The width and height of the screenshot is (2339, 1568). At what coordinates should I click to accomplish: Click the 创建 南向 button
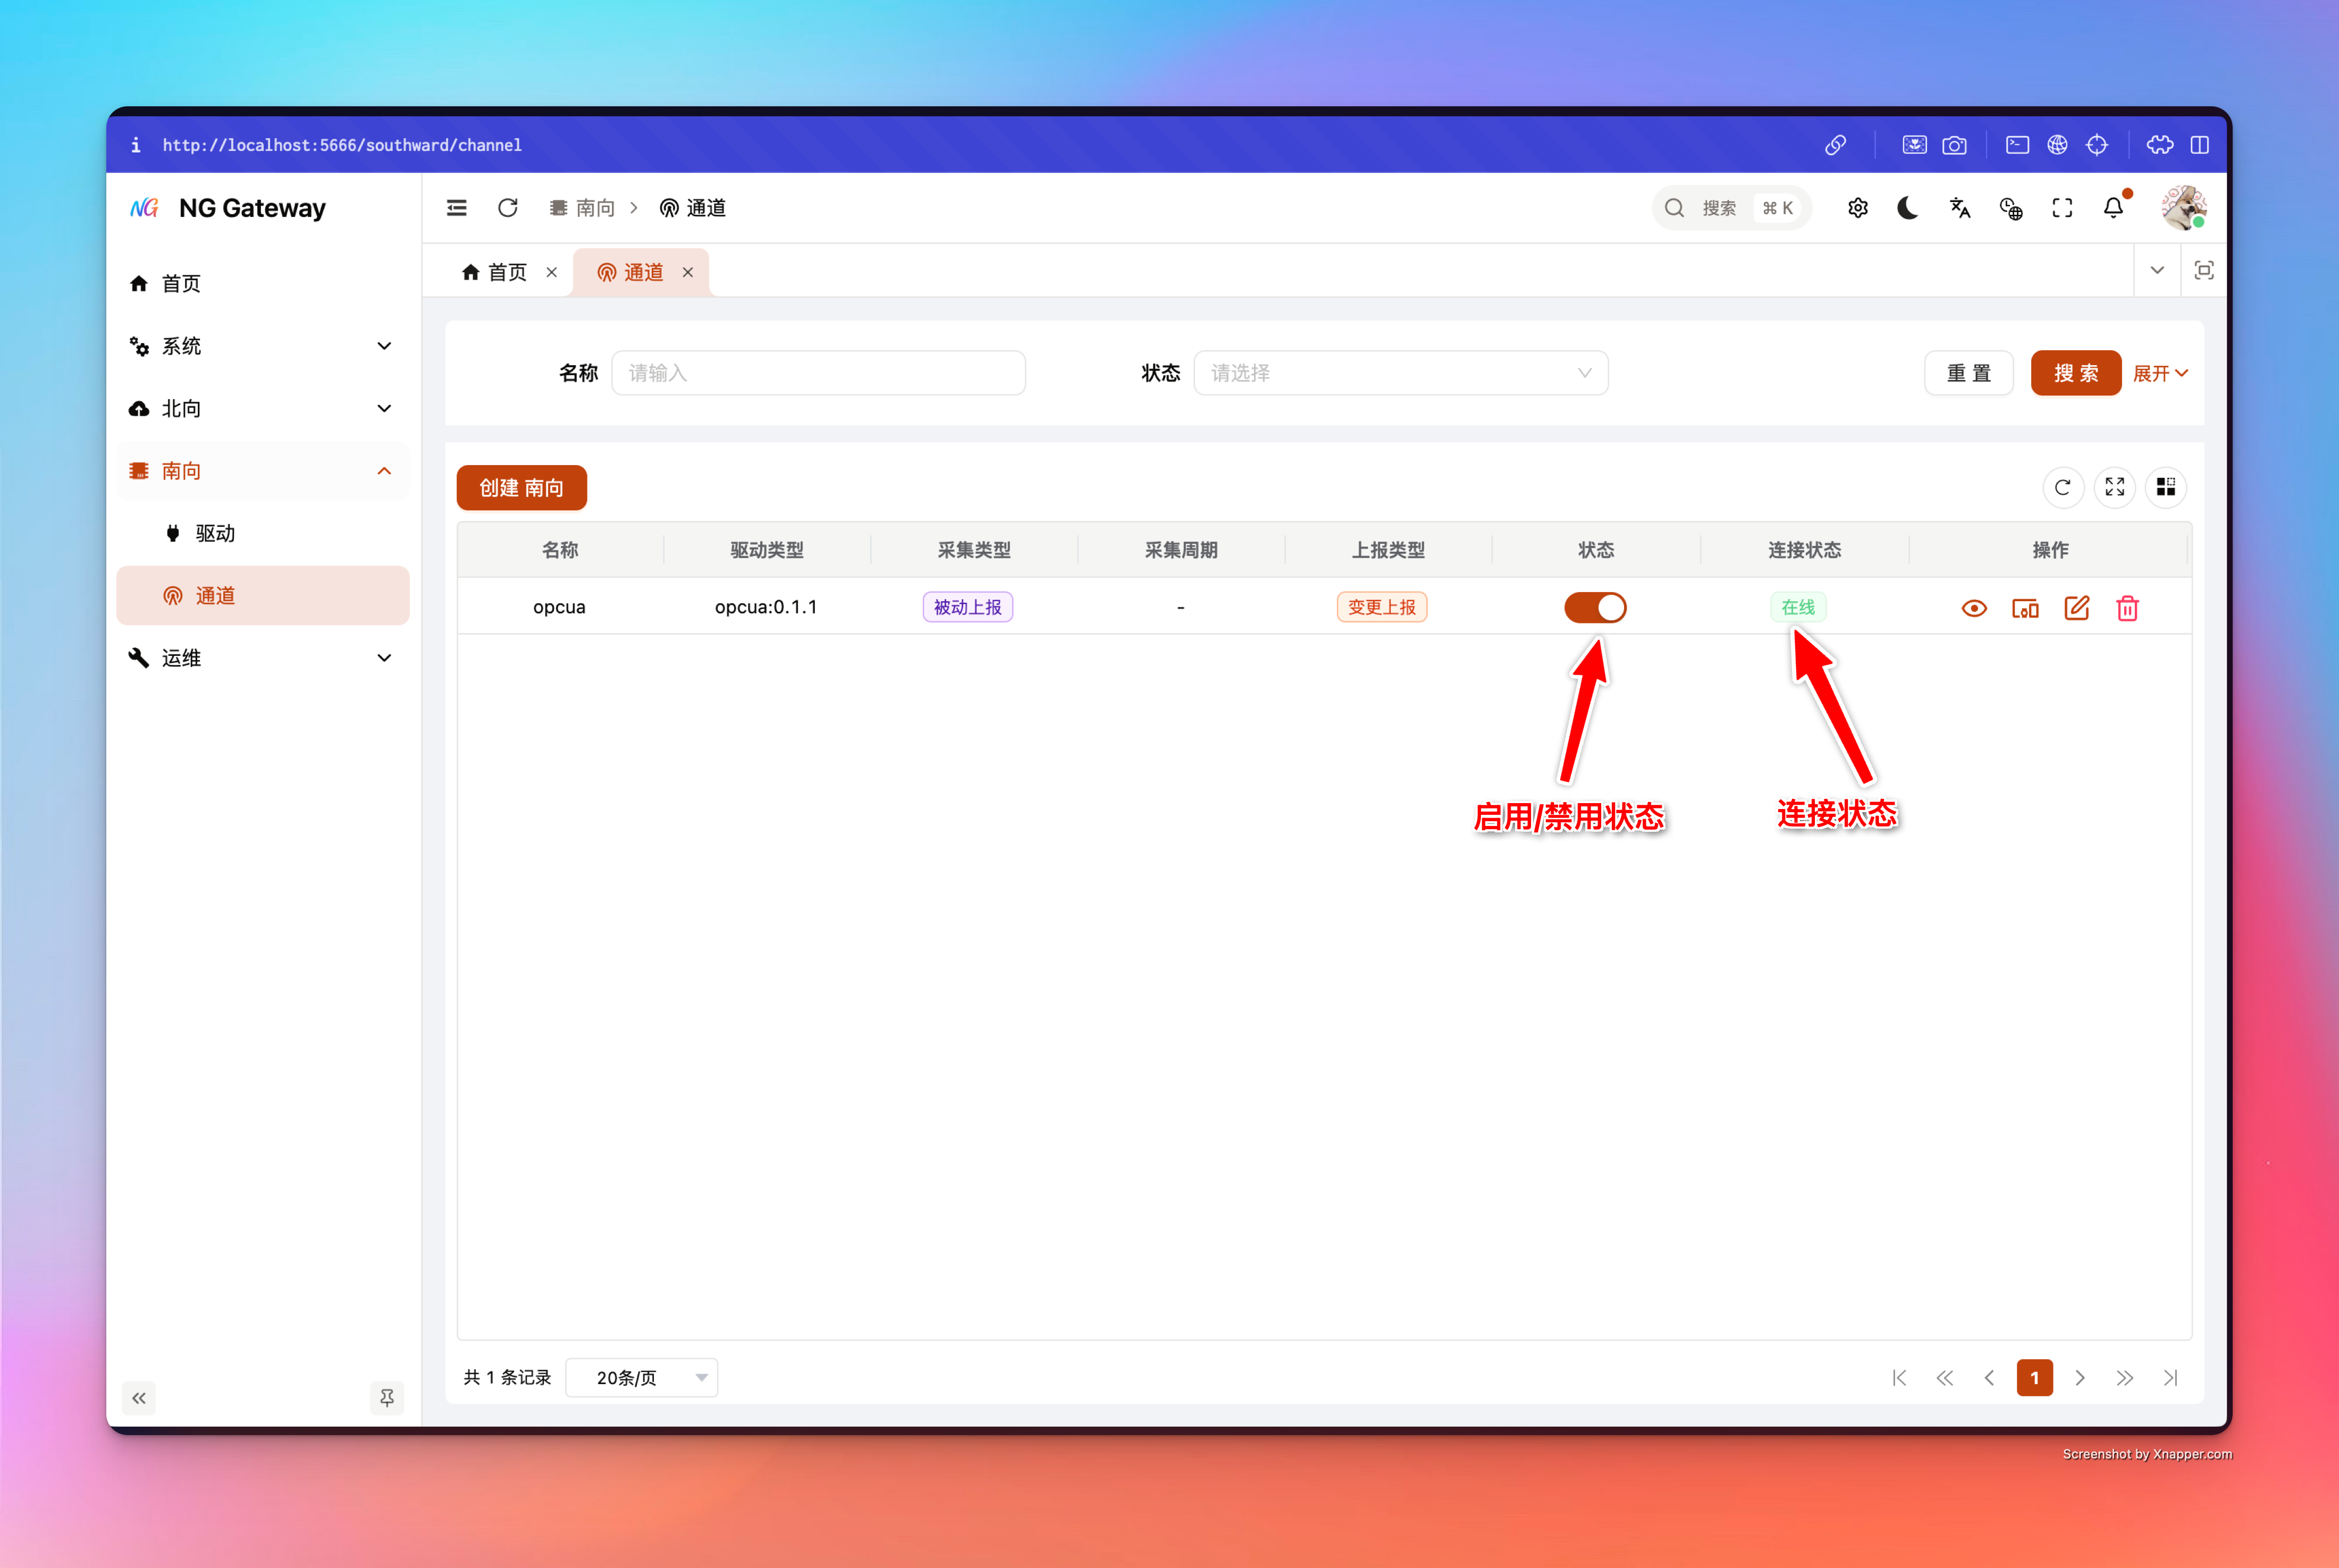pos(521,488)
